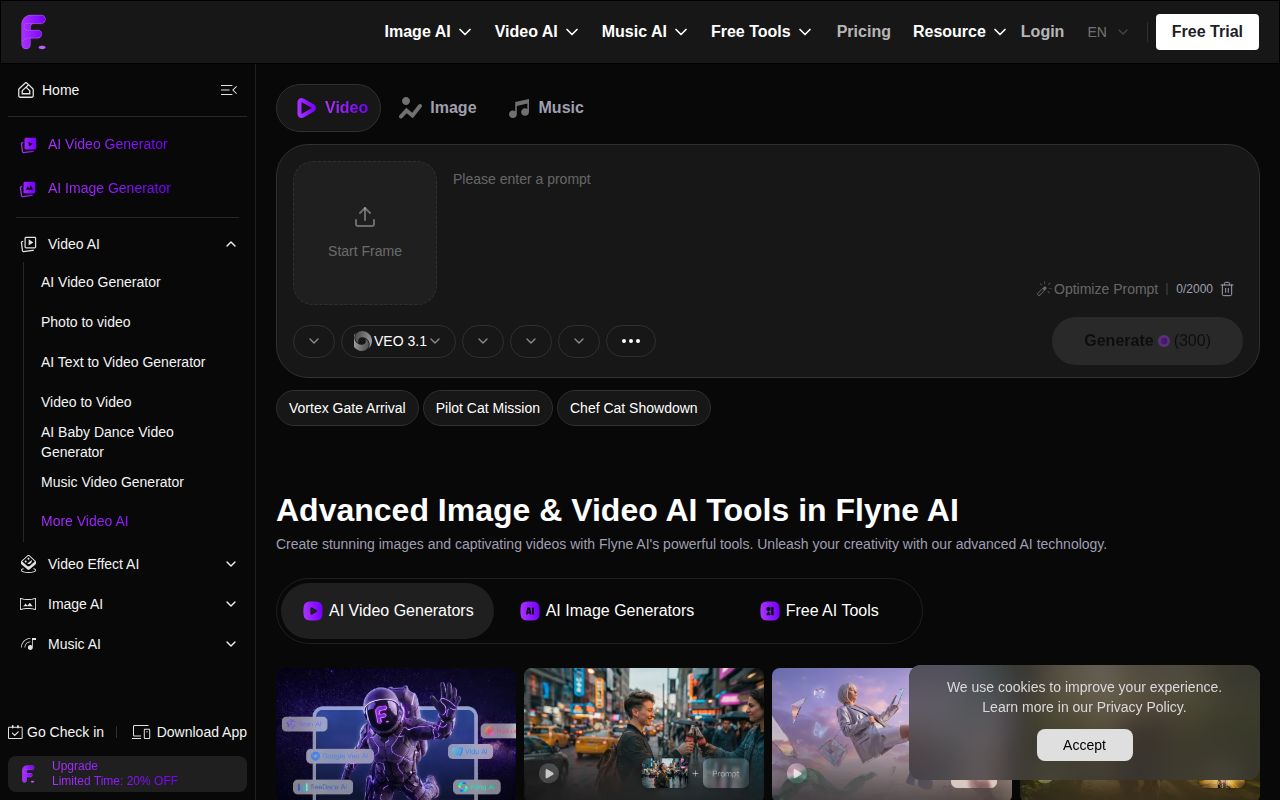The image size is (1280, 800).
Task: Open the Resource top menu
Action: 959,32
